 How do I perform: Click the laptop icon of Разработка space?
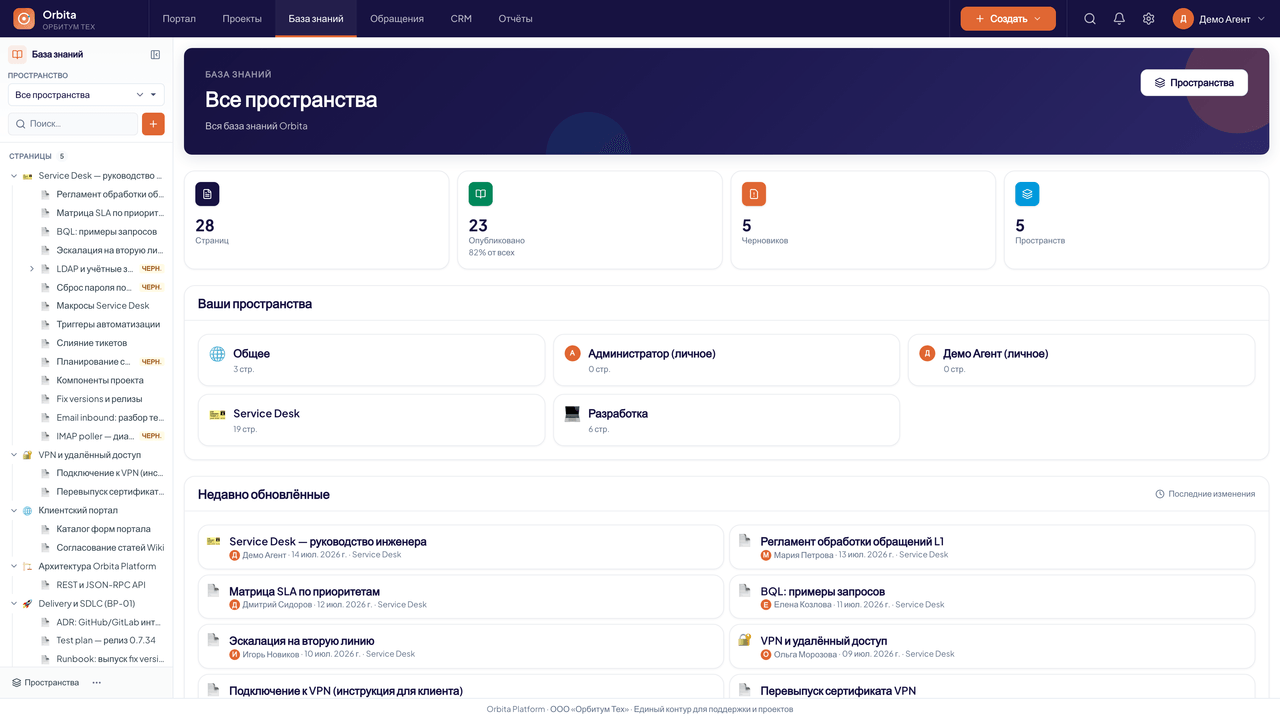(572, 414)
